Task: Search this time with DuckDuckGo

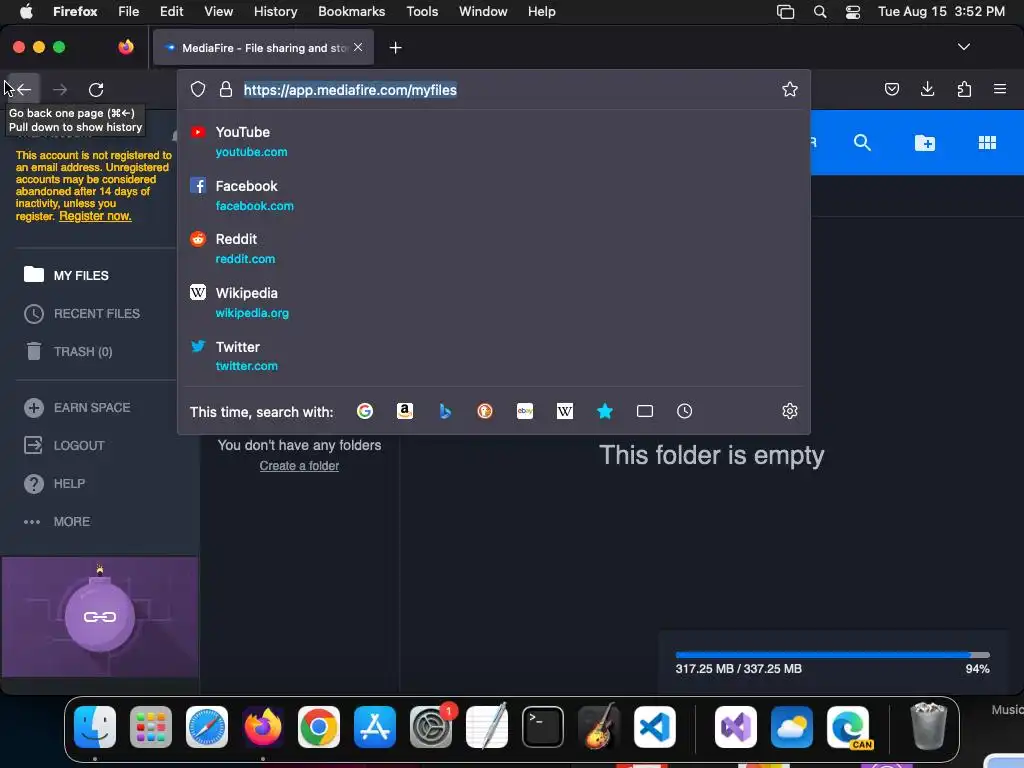Action: [x=485, y=411]
